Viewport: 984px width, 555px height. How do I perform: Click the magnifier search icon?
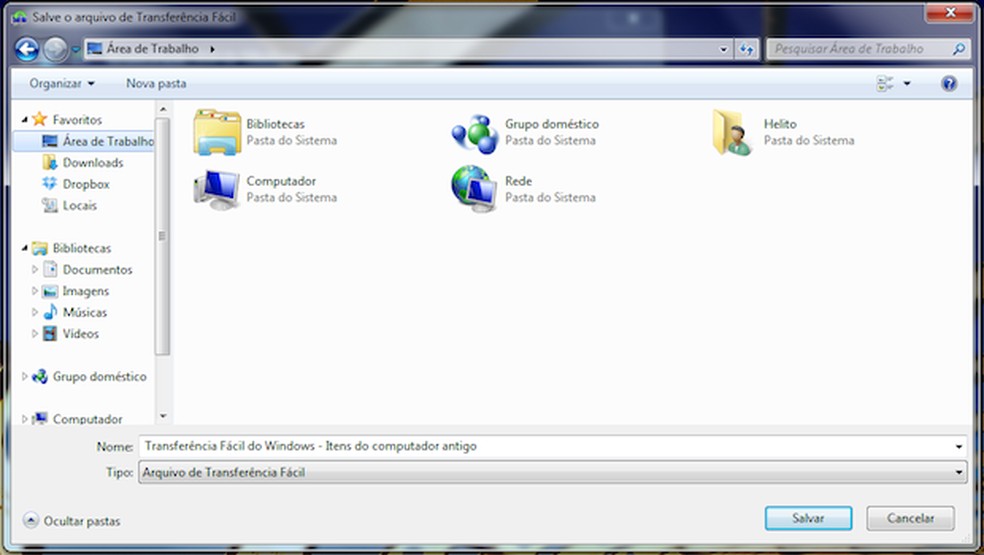click(x=959, y=49)
